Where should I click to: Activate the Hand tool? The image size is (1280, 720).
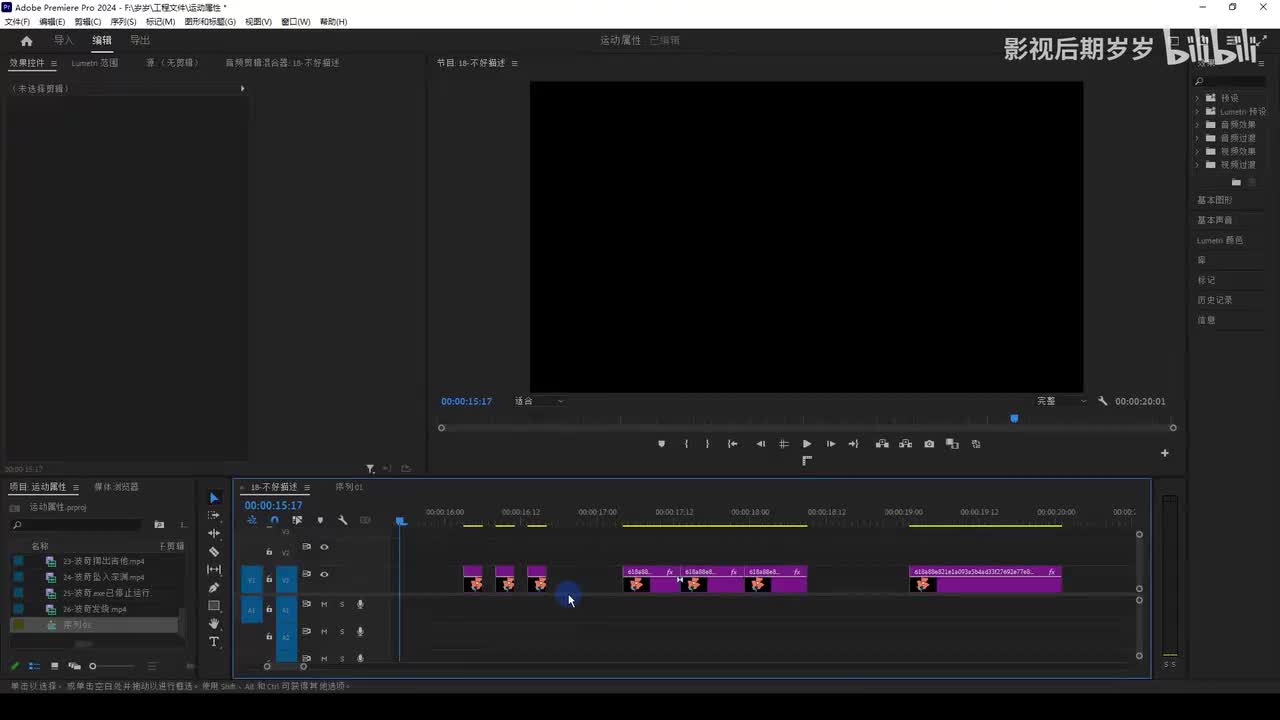tap(214, 624)
